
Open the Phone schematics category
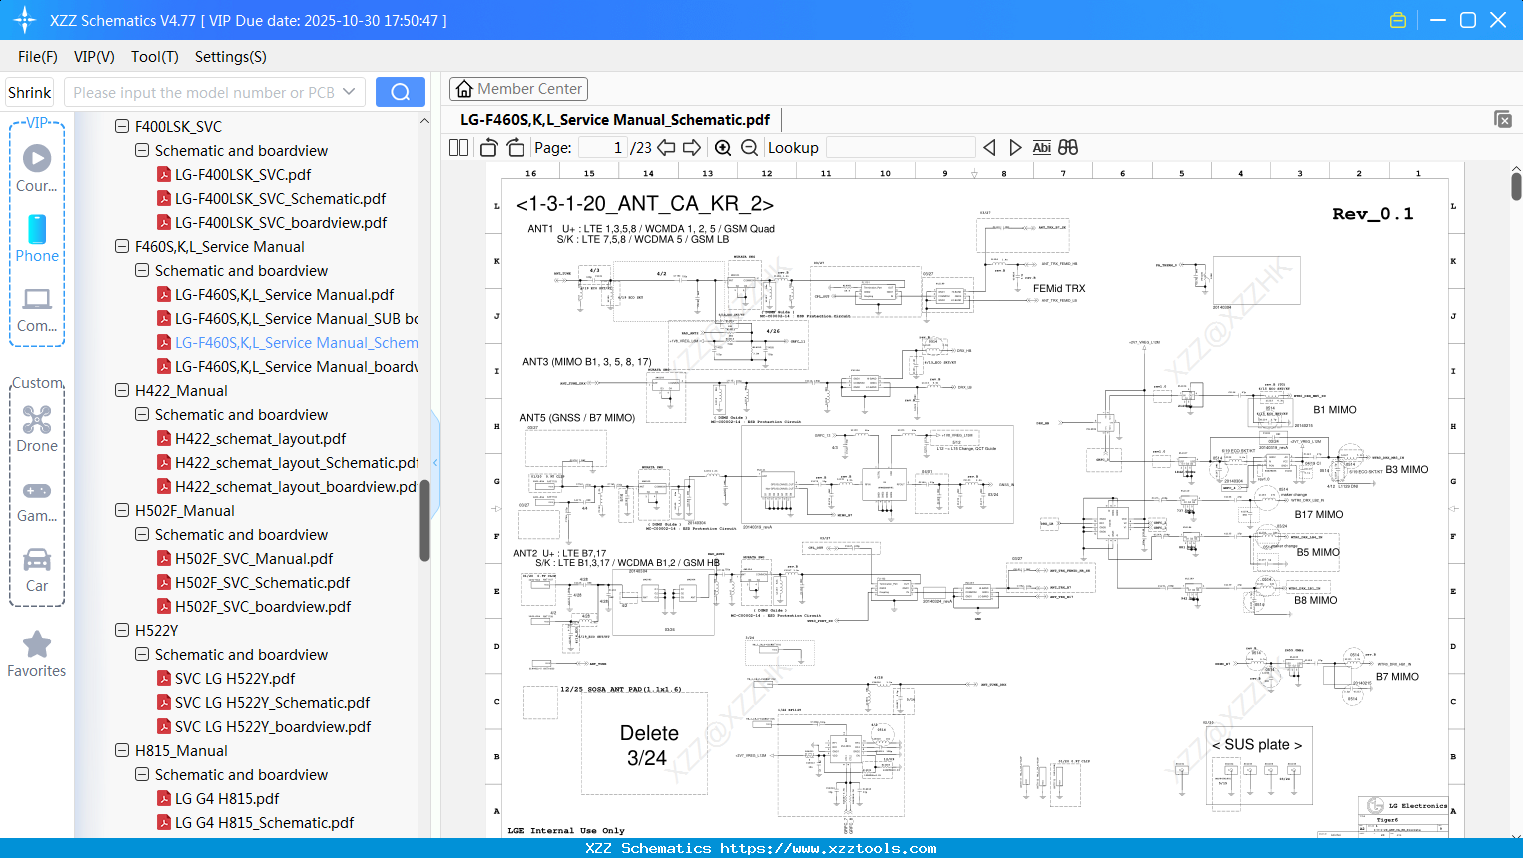pyautogui.click(x=36, y=236)
